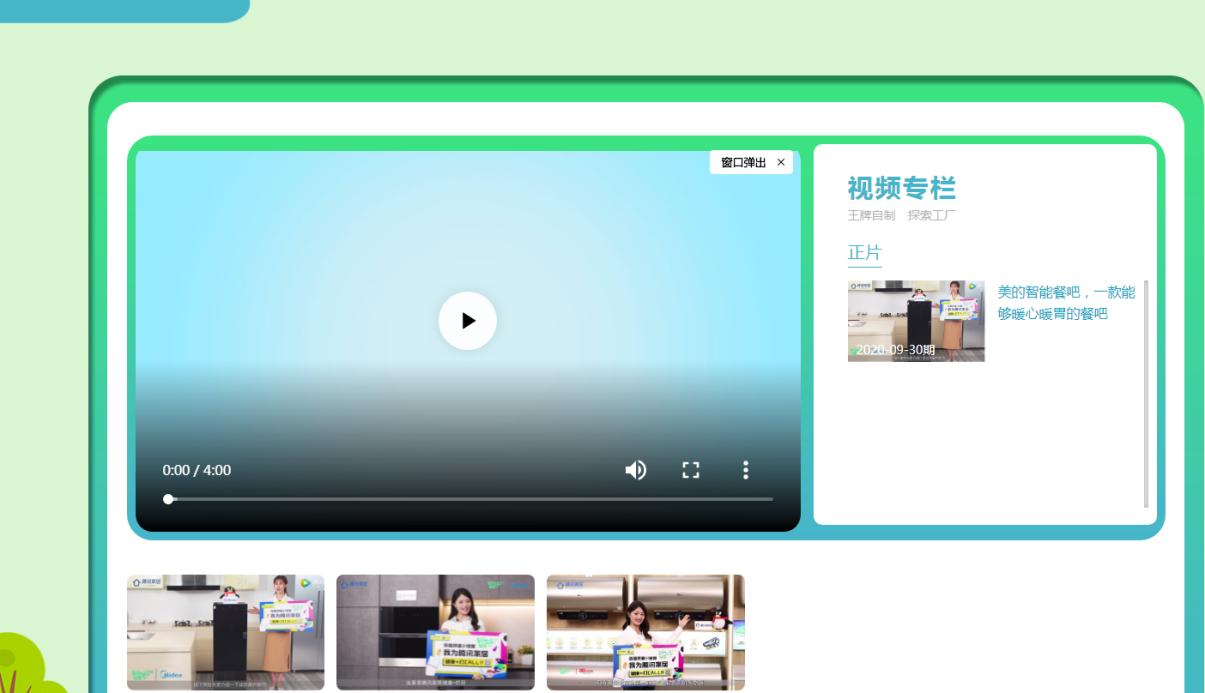Enter fullscreen using the player's fullscreen icon
This screenshot has height=693, width=1205.
[x=690, y=470]
